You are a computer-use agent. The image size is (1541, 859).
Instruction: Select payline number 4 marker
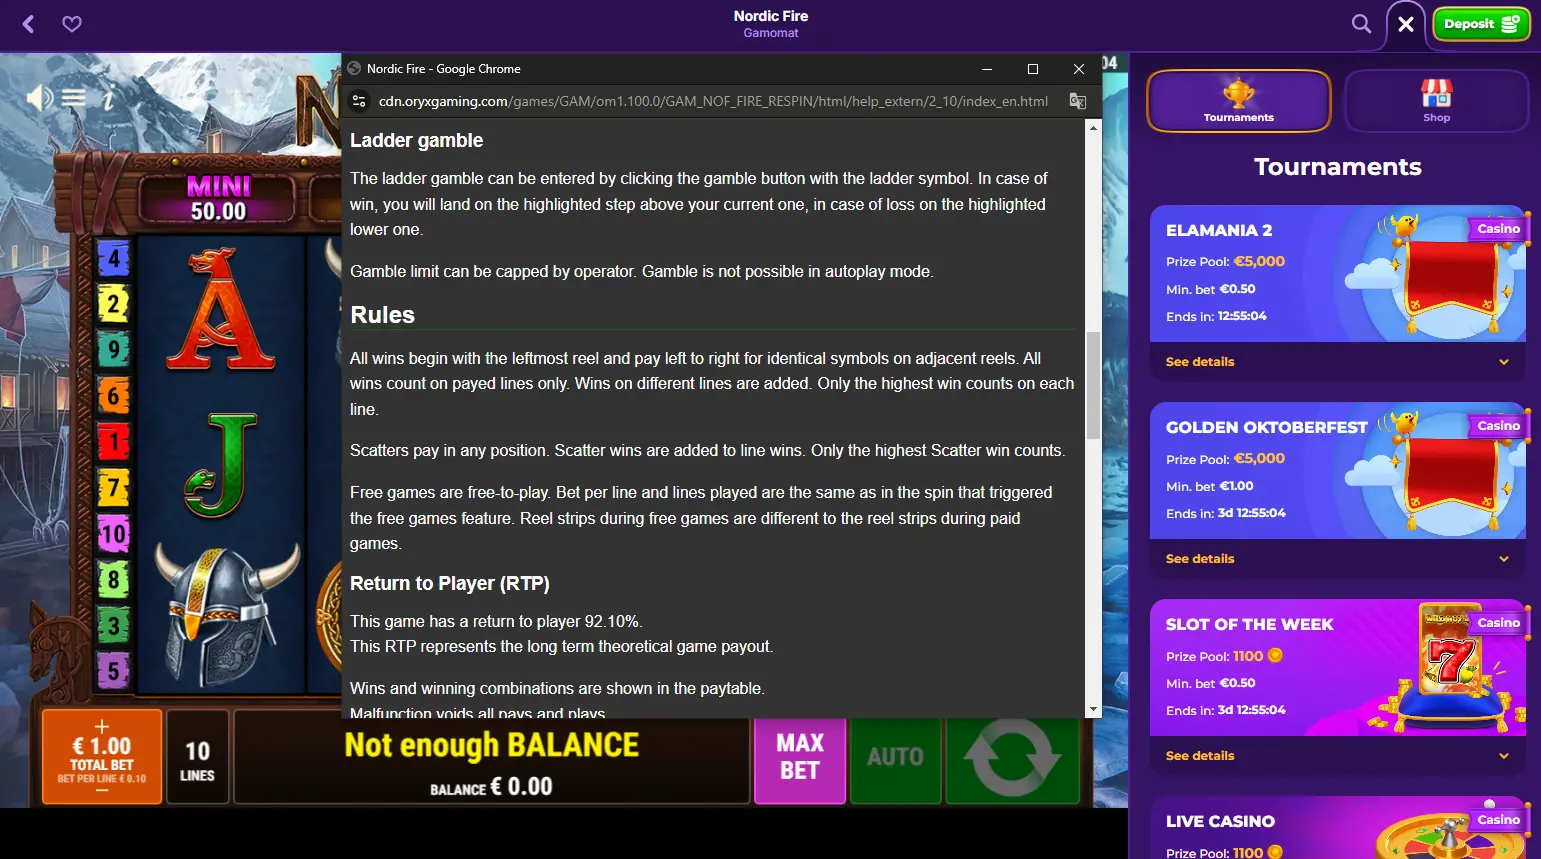click(x=113, y=259)
